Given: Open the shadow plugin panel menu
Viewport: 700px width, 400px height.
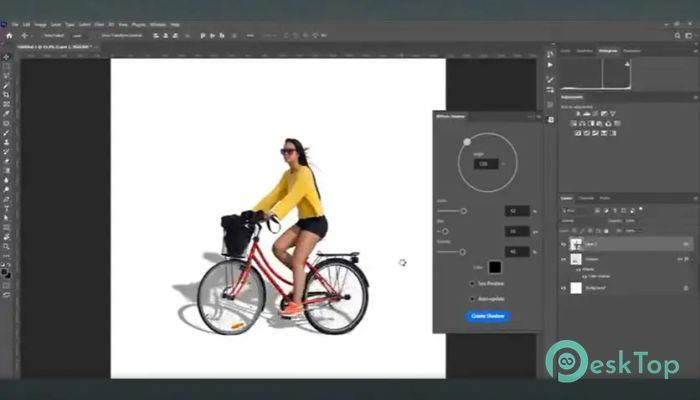Looking at the screenshot, I should tap(539, 117).
